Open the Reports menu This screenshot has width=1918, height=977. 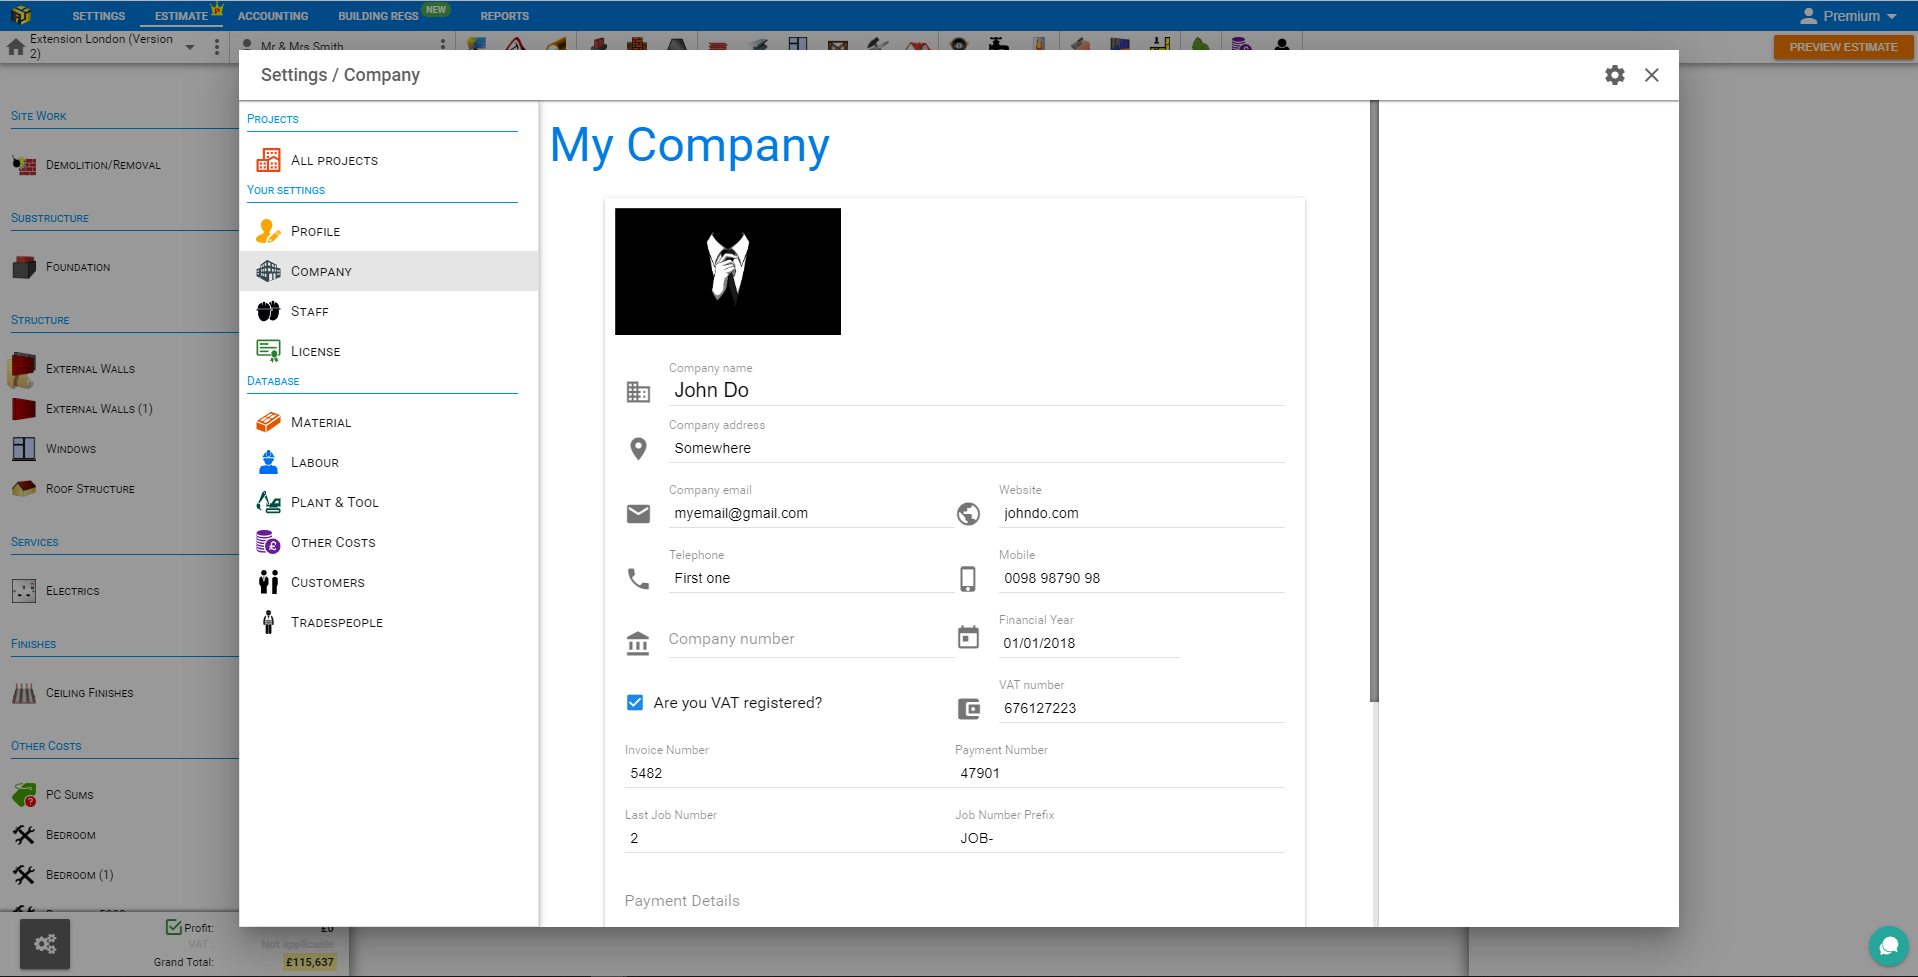coord(504,16)
